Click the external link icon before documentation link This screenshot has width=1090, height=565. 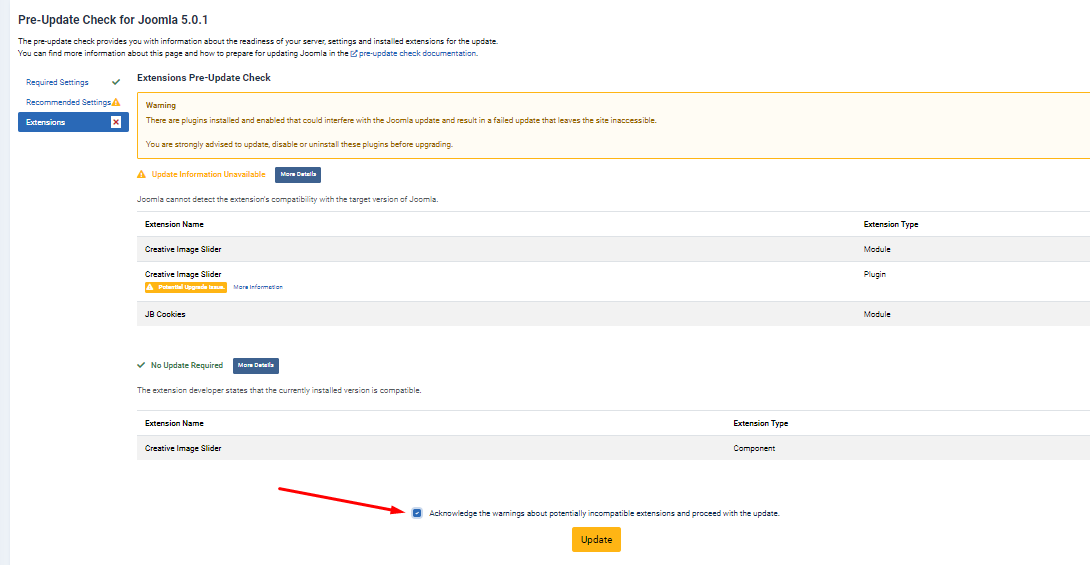(354, 53)
